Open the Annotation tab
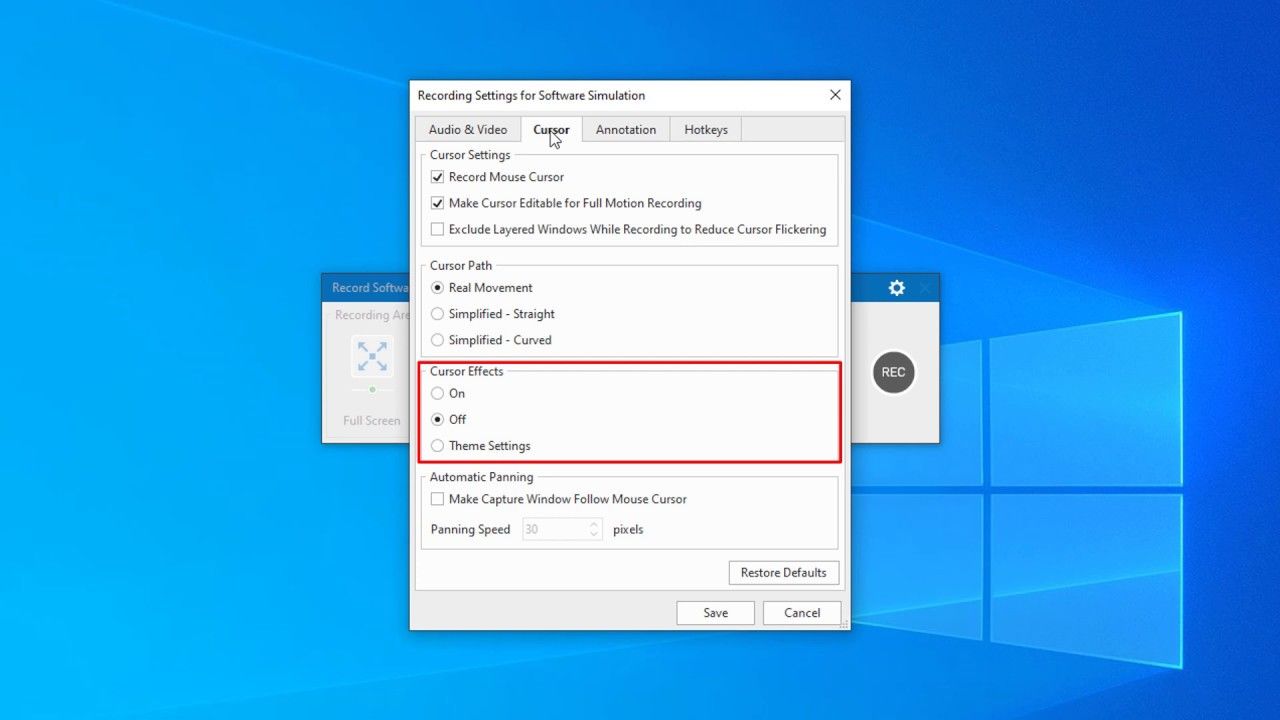This screenshot has height=720, width=1280. (x=625, y=129)
